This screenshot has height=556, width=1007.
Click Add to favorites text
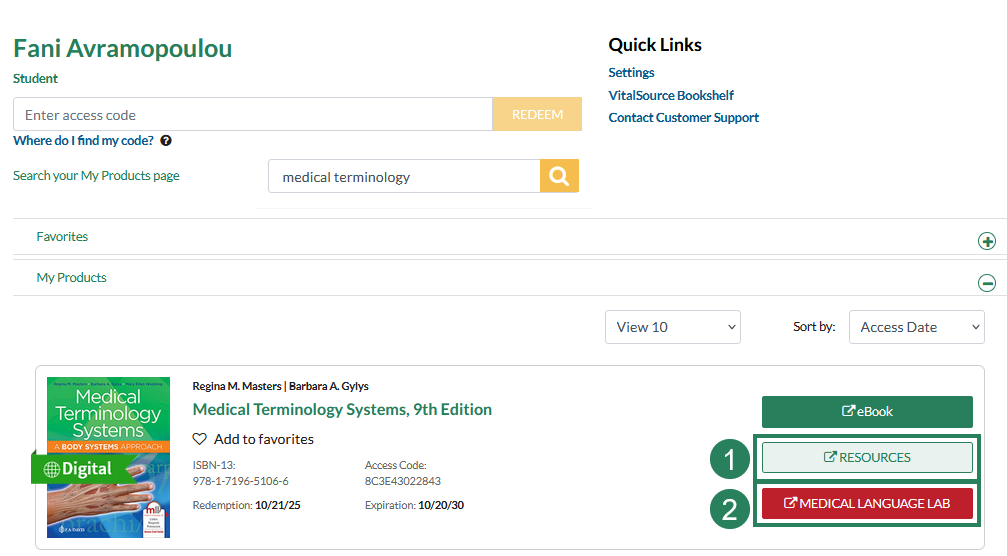[264, 439]
